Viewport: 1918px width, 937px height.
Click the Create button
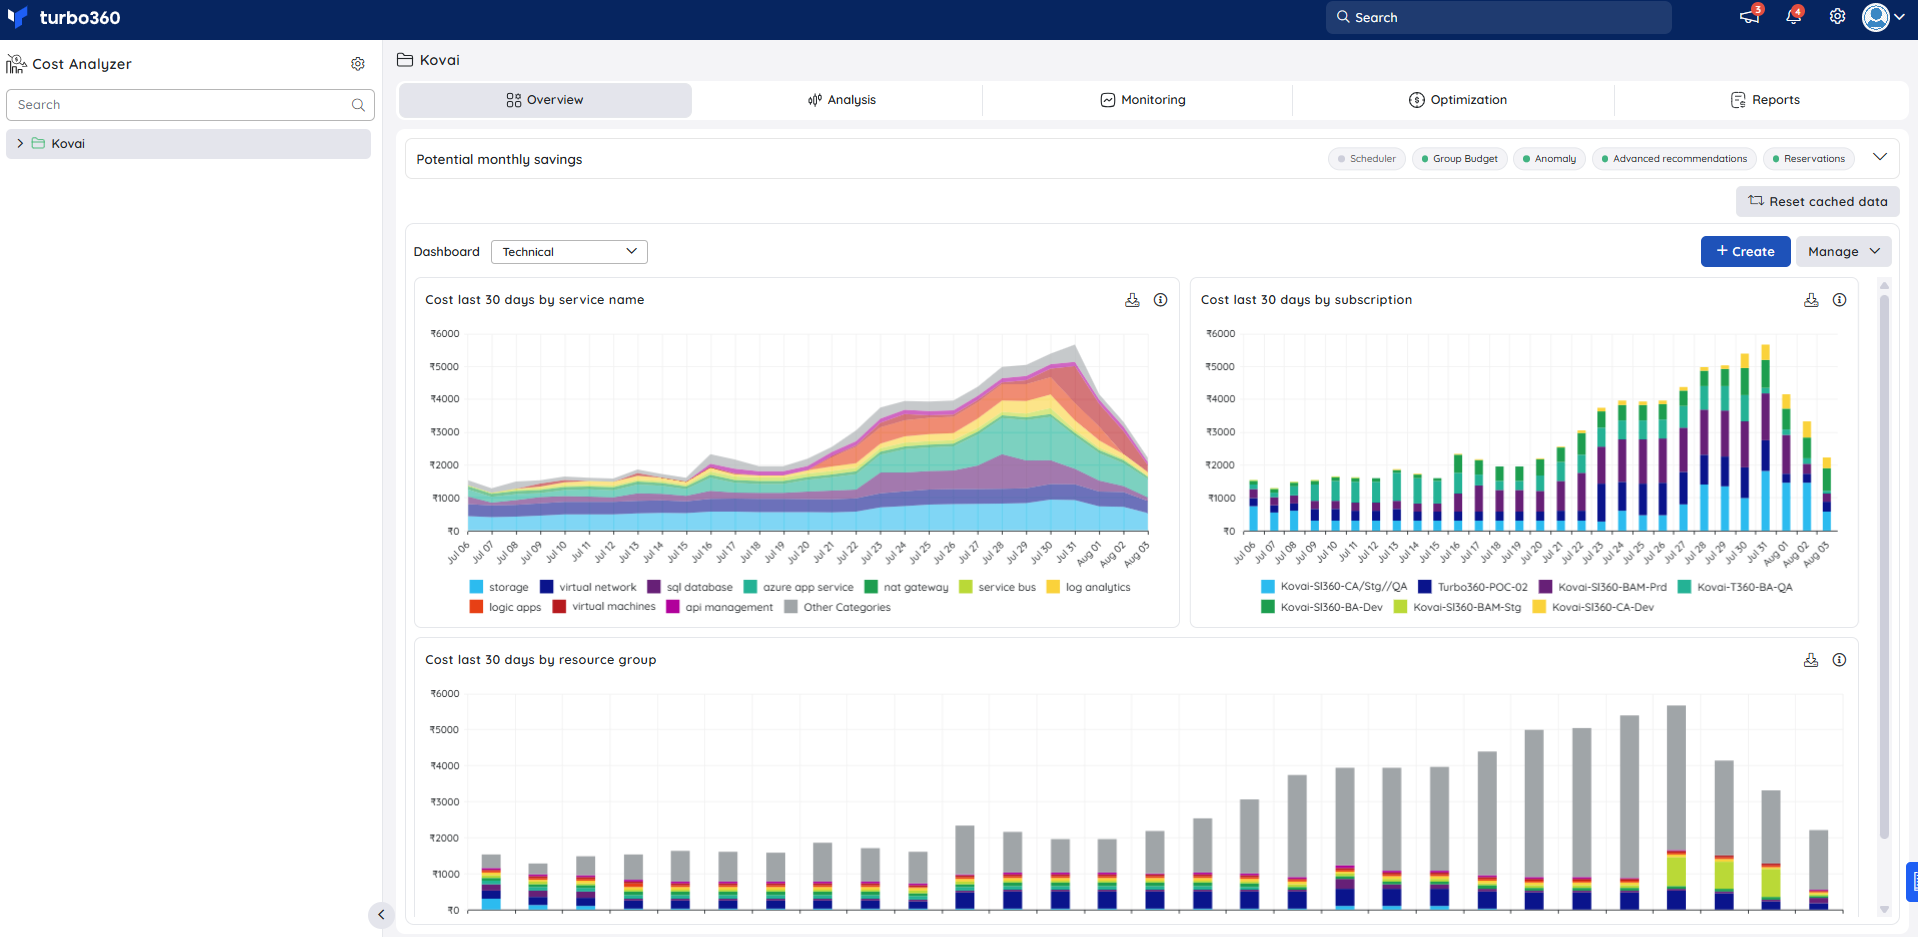coord(1745,252)
